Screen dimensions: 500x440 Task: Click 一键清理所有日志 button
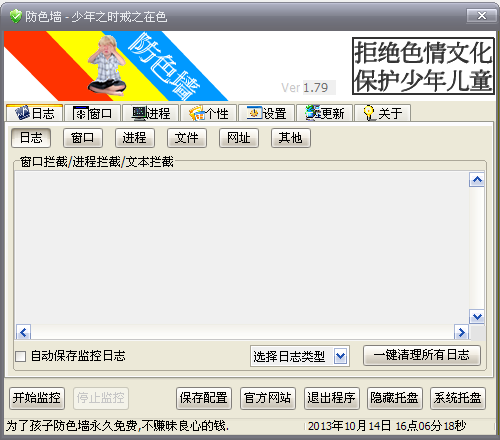422,355
